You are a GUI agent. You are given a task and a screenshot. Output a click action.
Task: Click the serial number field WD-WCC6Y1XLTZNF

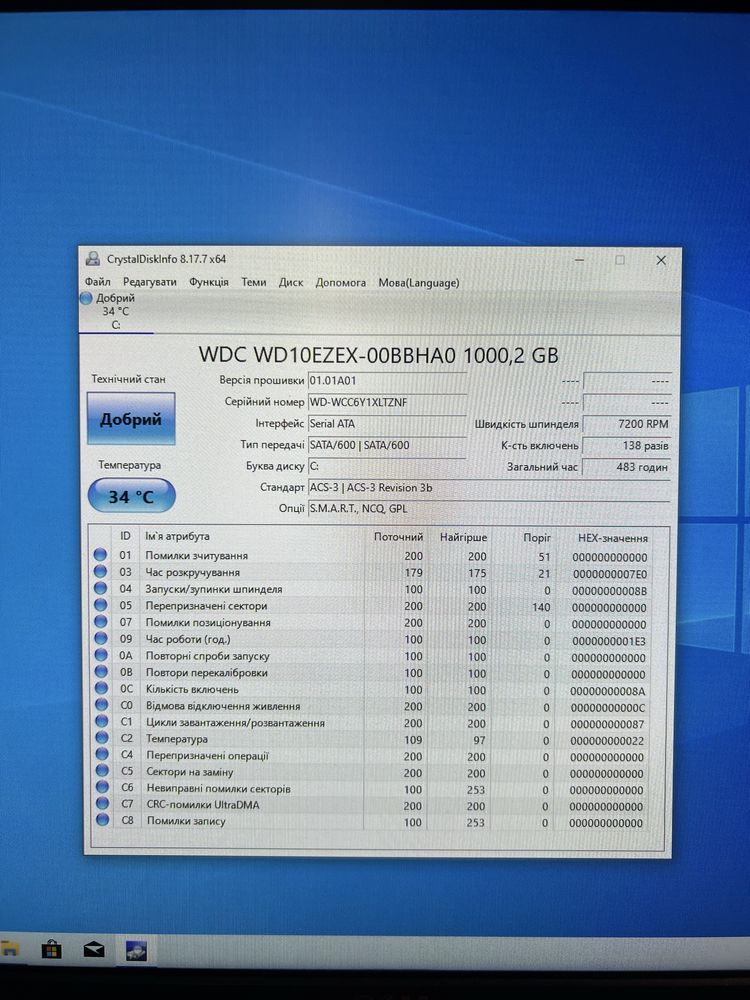pyautogui.click(x=386, y=402)
